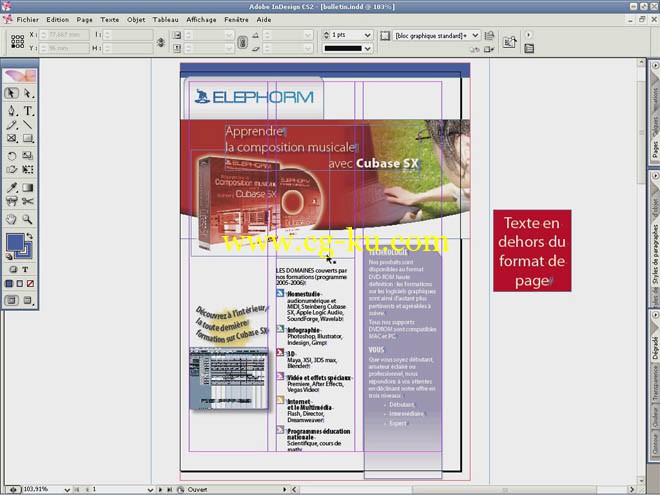Select the Type (T) tool
This screenshot has width=660, height=495.
(x=28, y=111)
